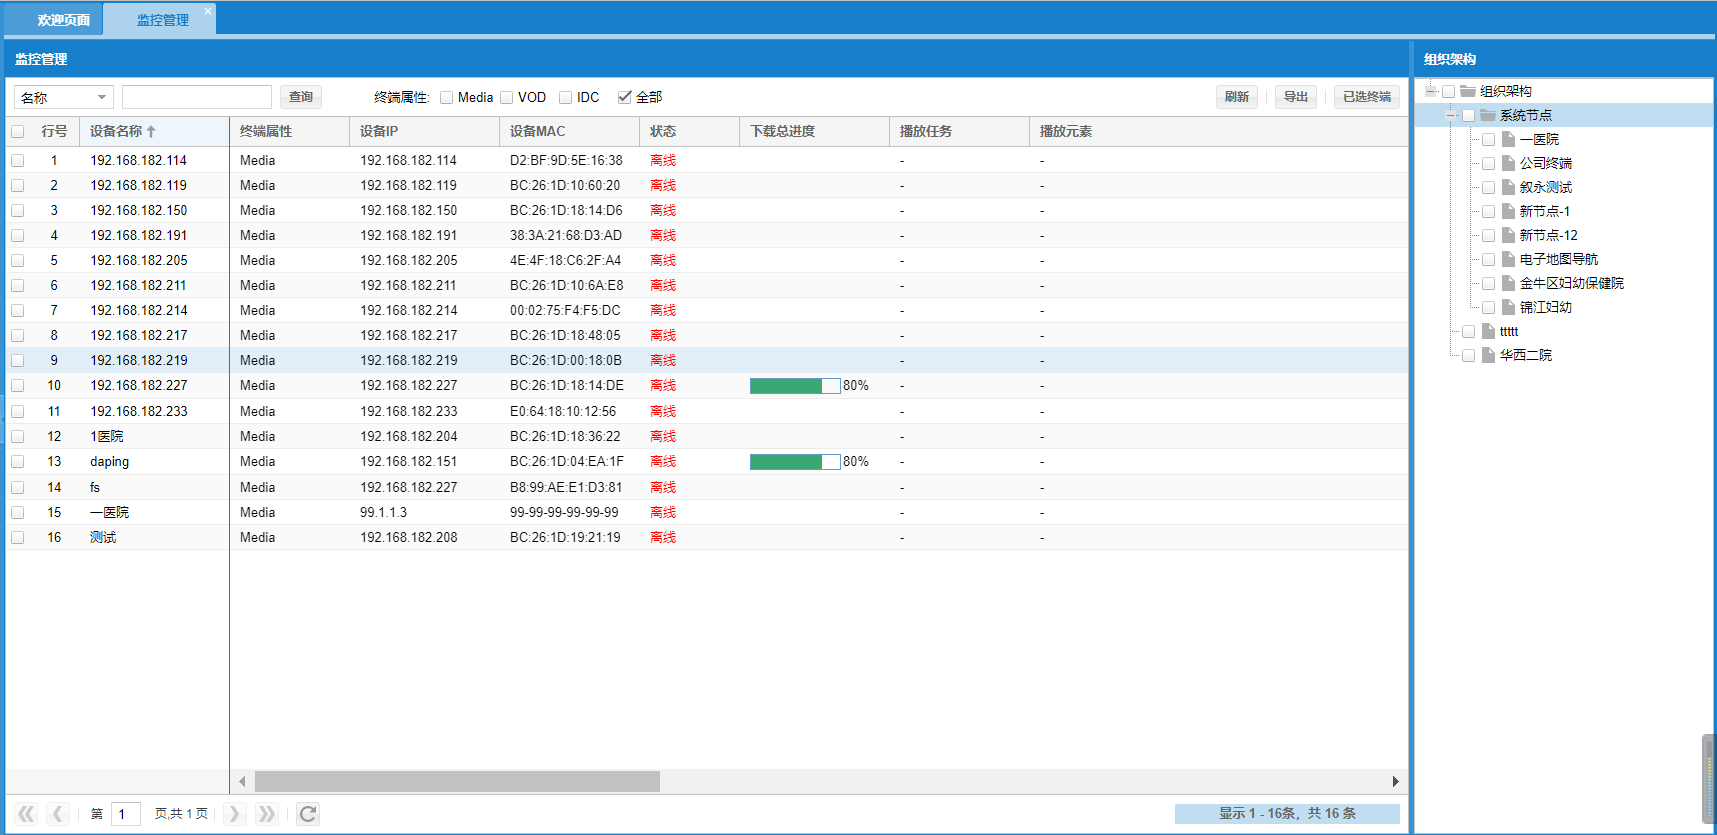Viewport: 1717px width, 835px height.
Task: Go to last page icon
Action: point(266,814)
